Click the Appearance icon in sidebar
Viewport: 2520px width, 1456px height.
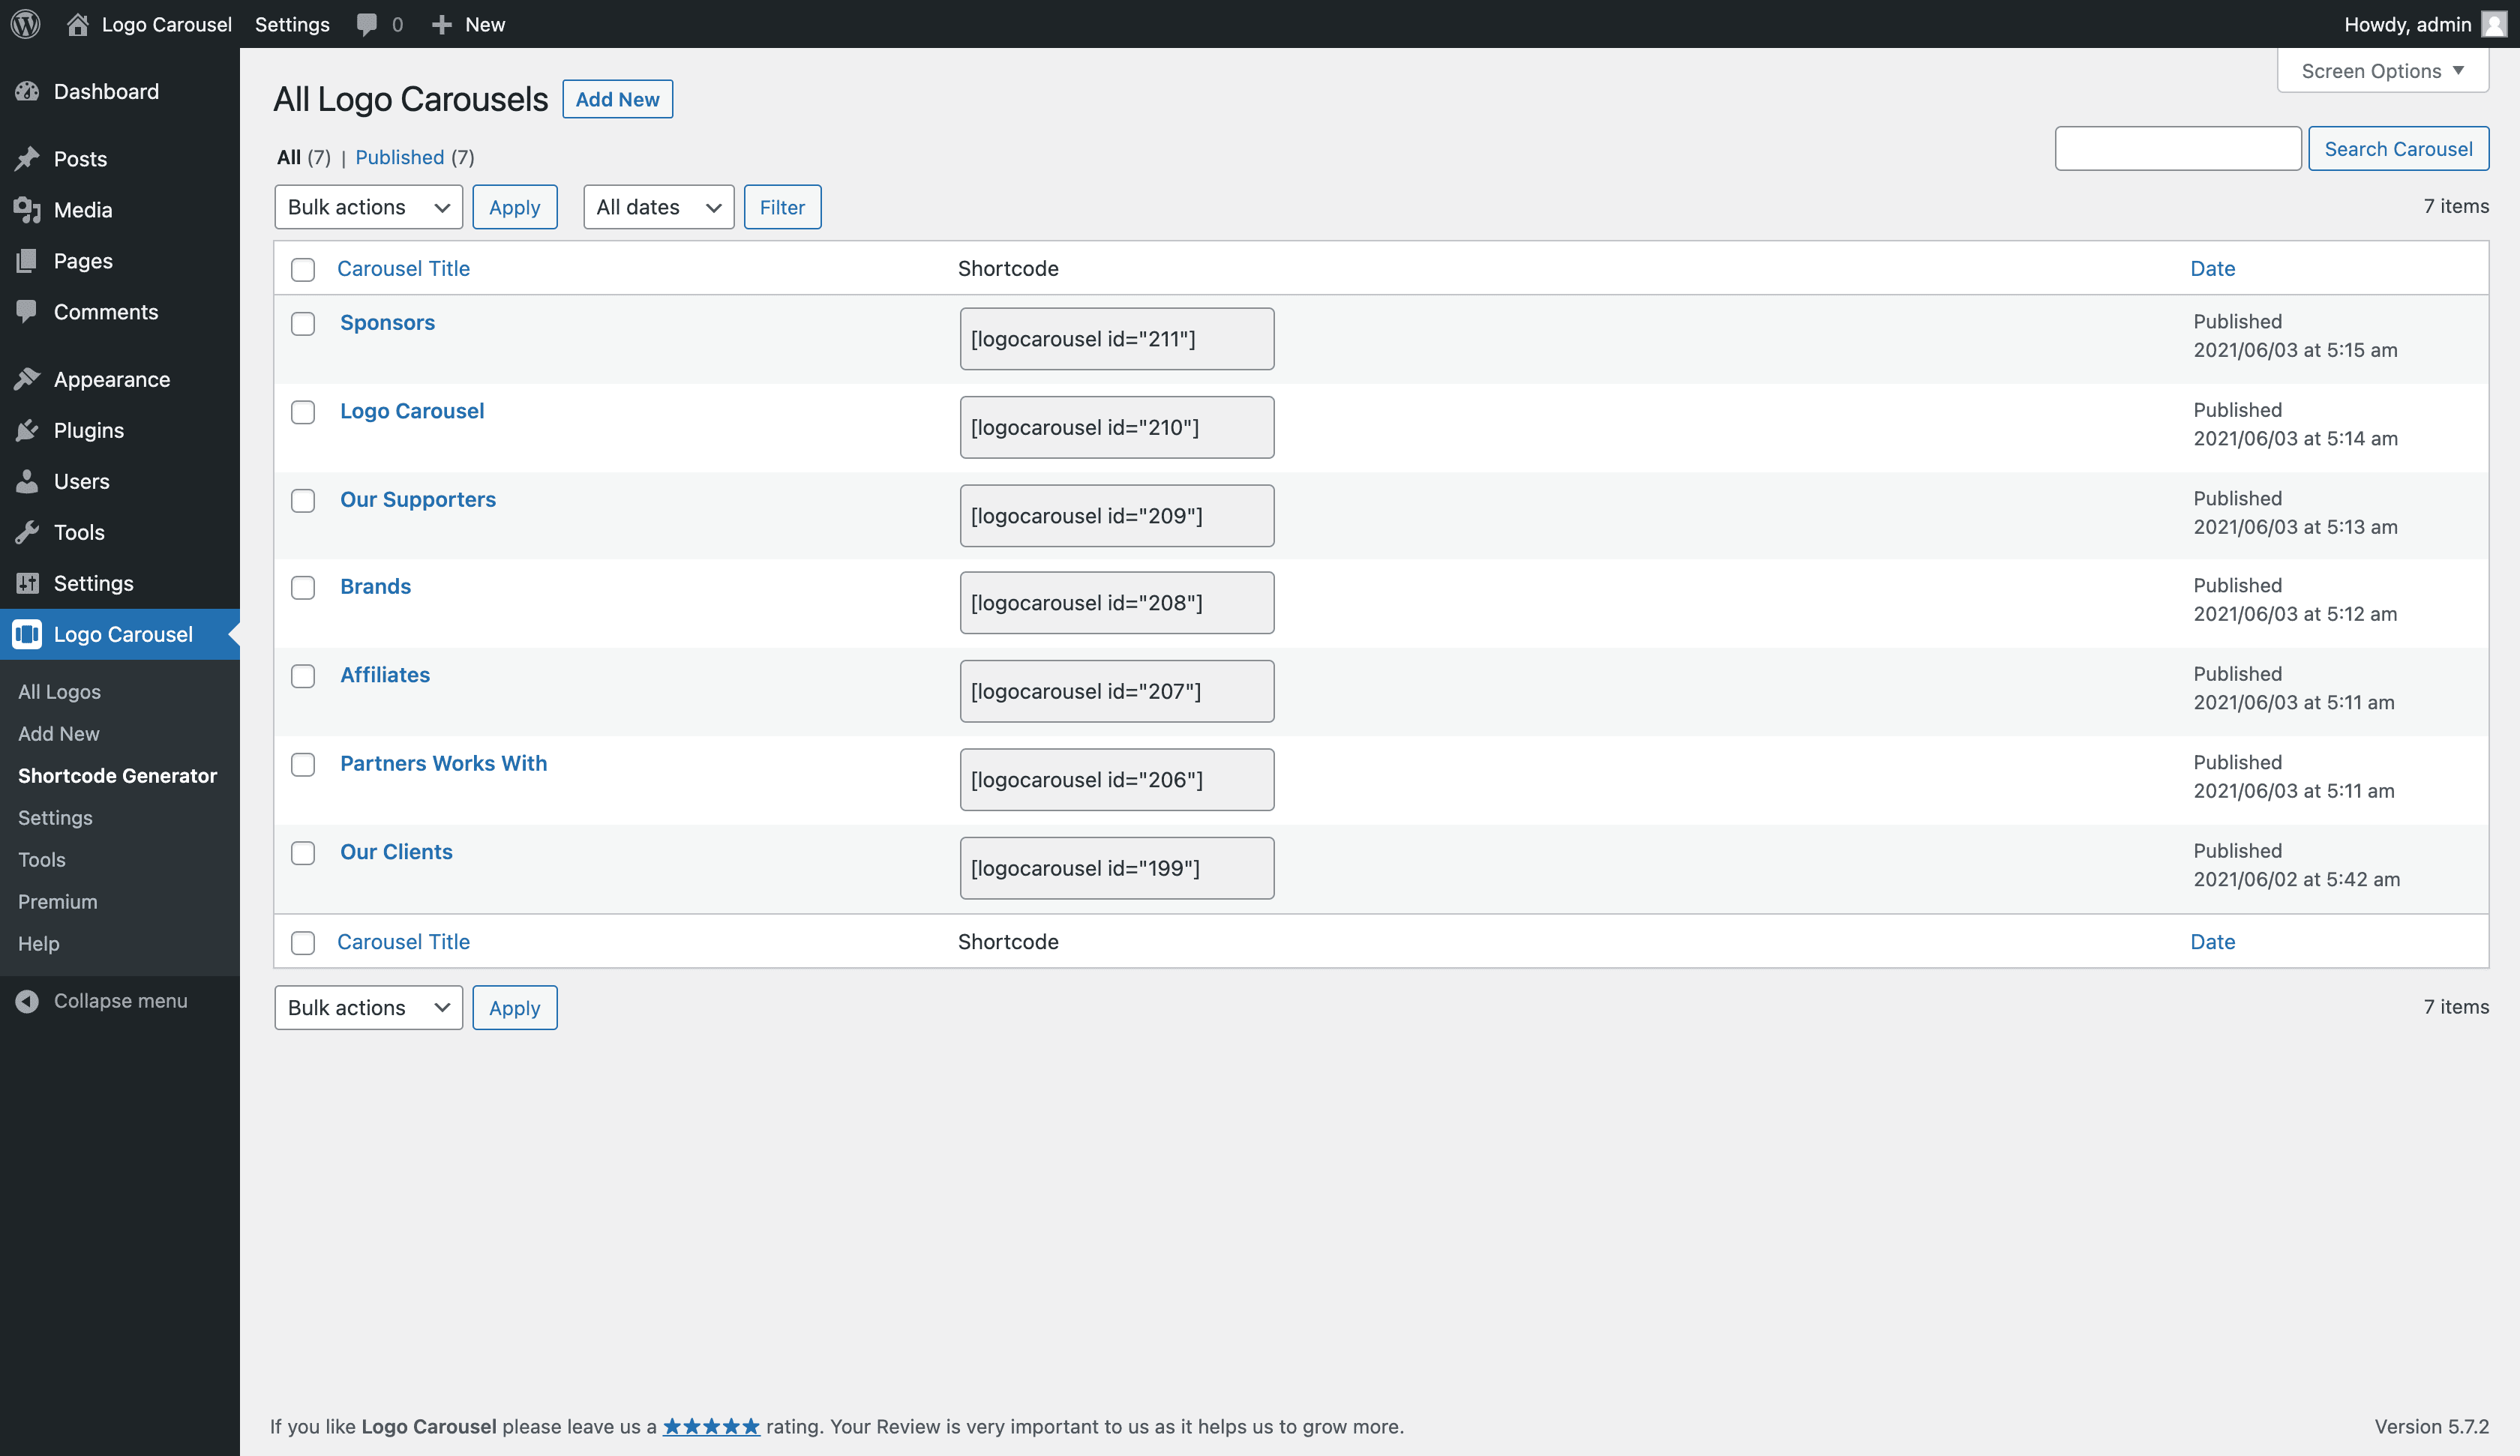click(x=31, y=378)
